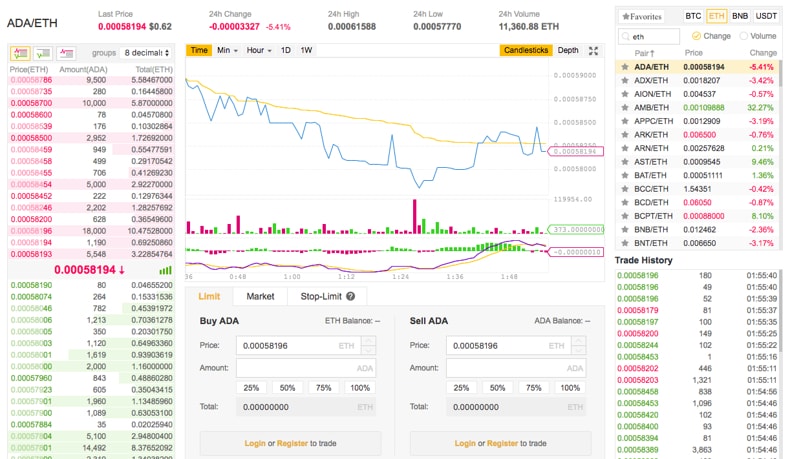Select the sell orders only view icon
The height and width of the screenshot is (459, 790).
coord(66,53)
